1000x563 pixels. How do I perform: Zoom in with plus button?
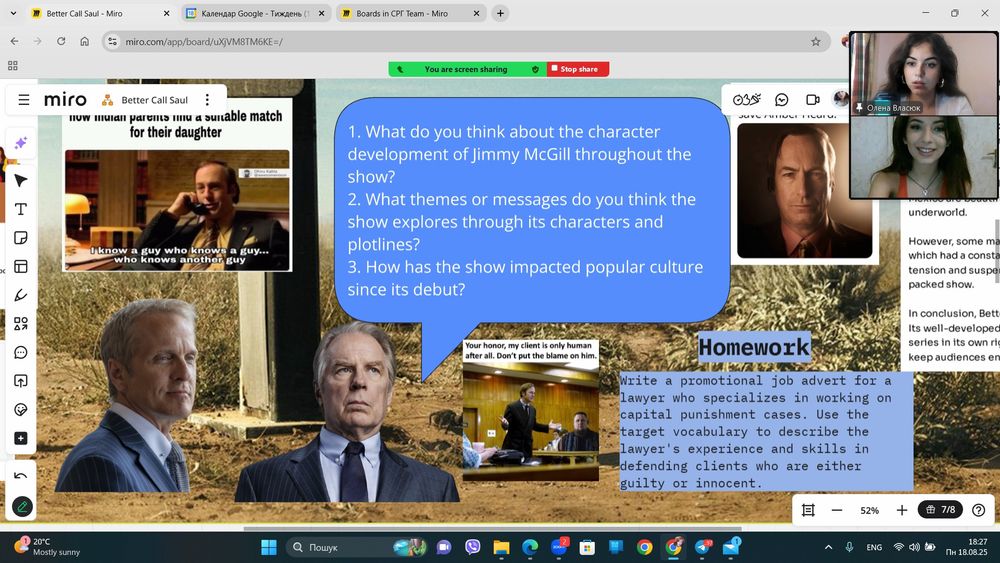[902, 510]
